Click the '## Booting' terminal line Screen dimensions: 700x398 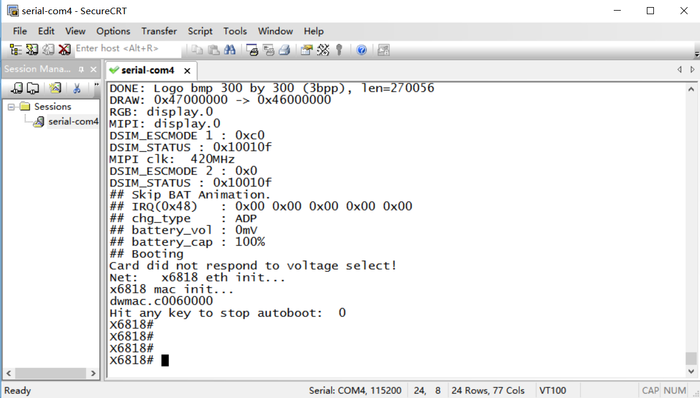coord(146,254)
